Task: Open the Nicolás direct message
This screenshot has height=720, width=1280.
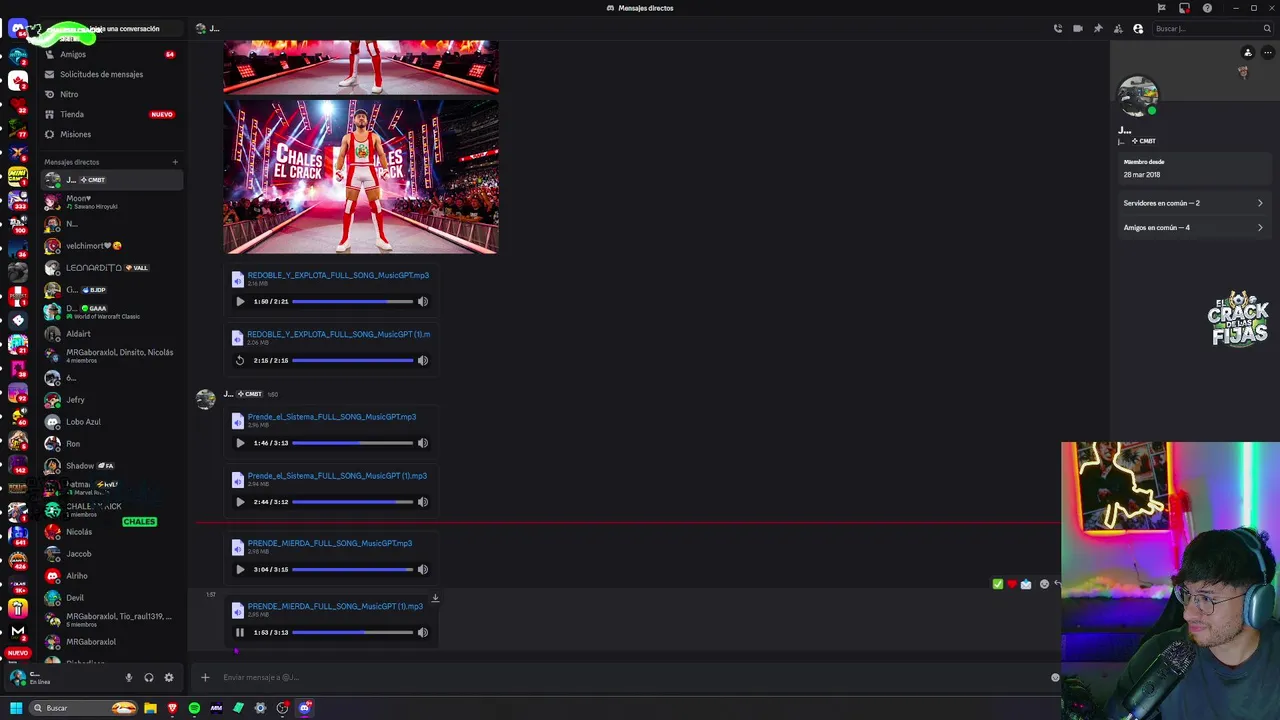Action: pyautogui.click(x=110, y=532)
